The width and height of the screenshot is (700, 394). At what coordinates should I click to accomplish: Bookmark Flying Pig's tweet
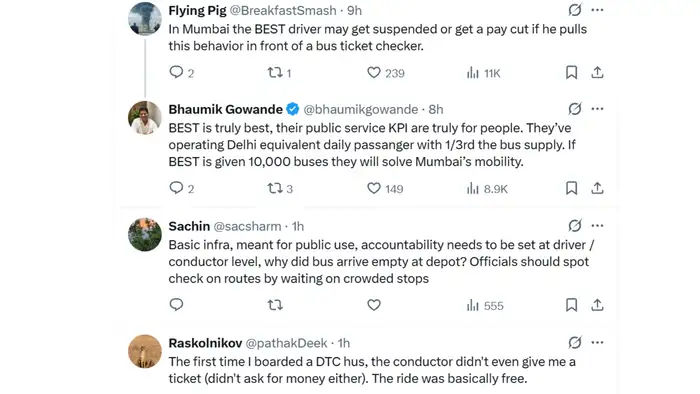(x=571, y=72)
